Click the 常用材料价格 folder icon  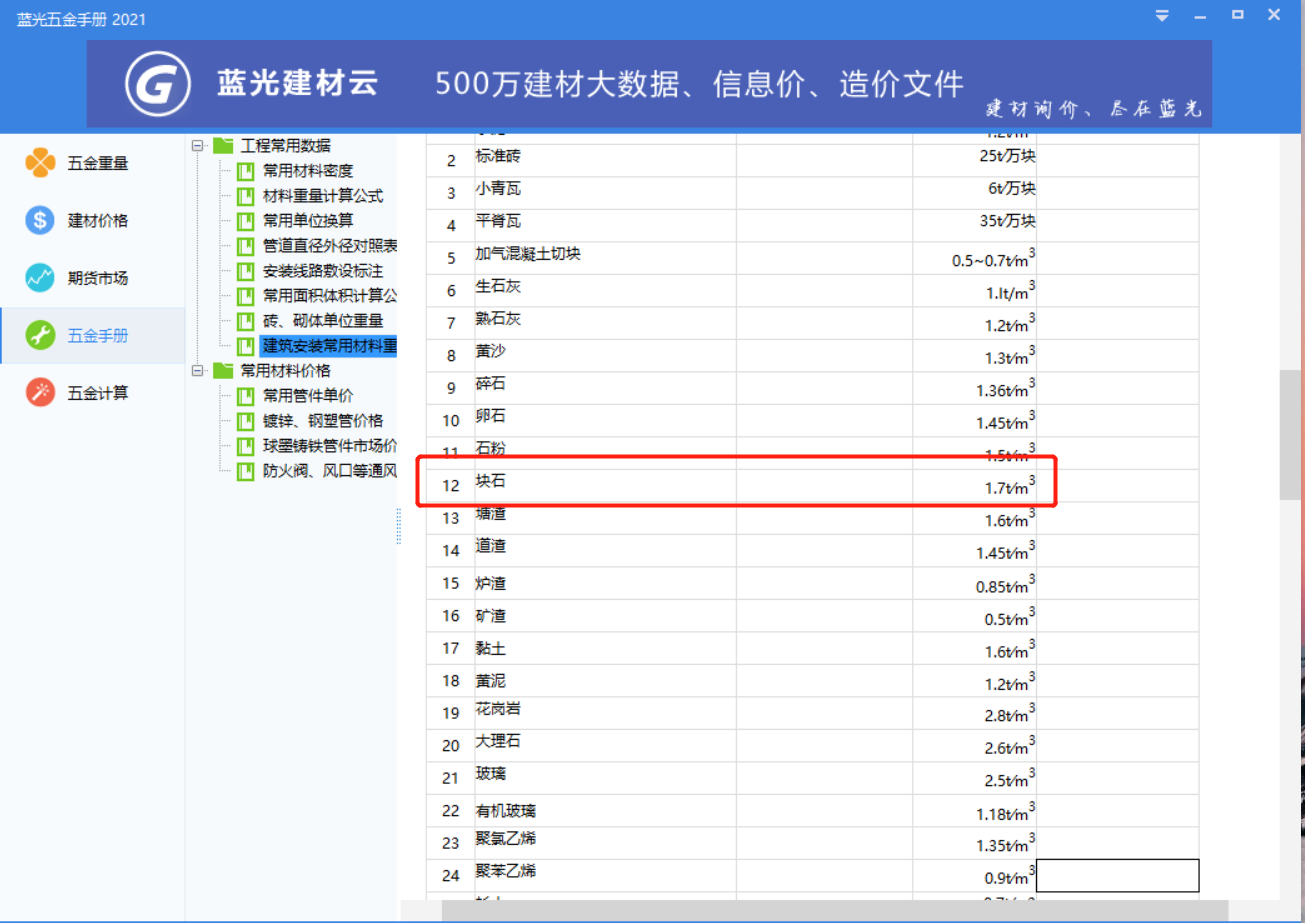tap(222, 371)
